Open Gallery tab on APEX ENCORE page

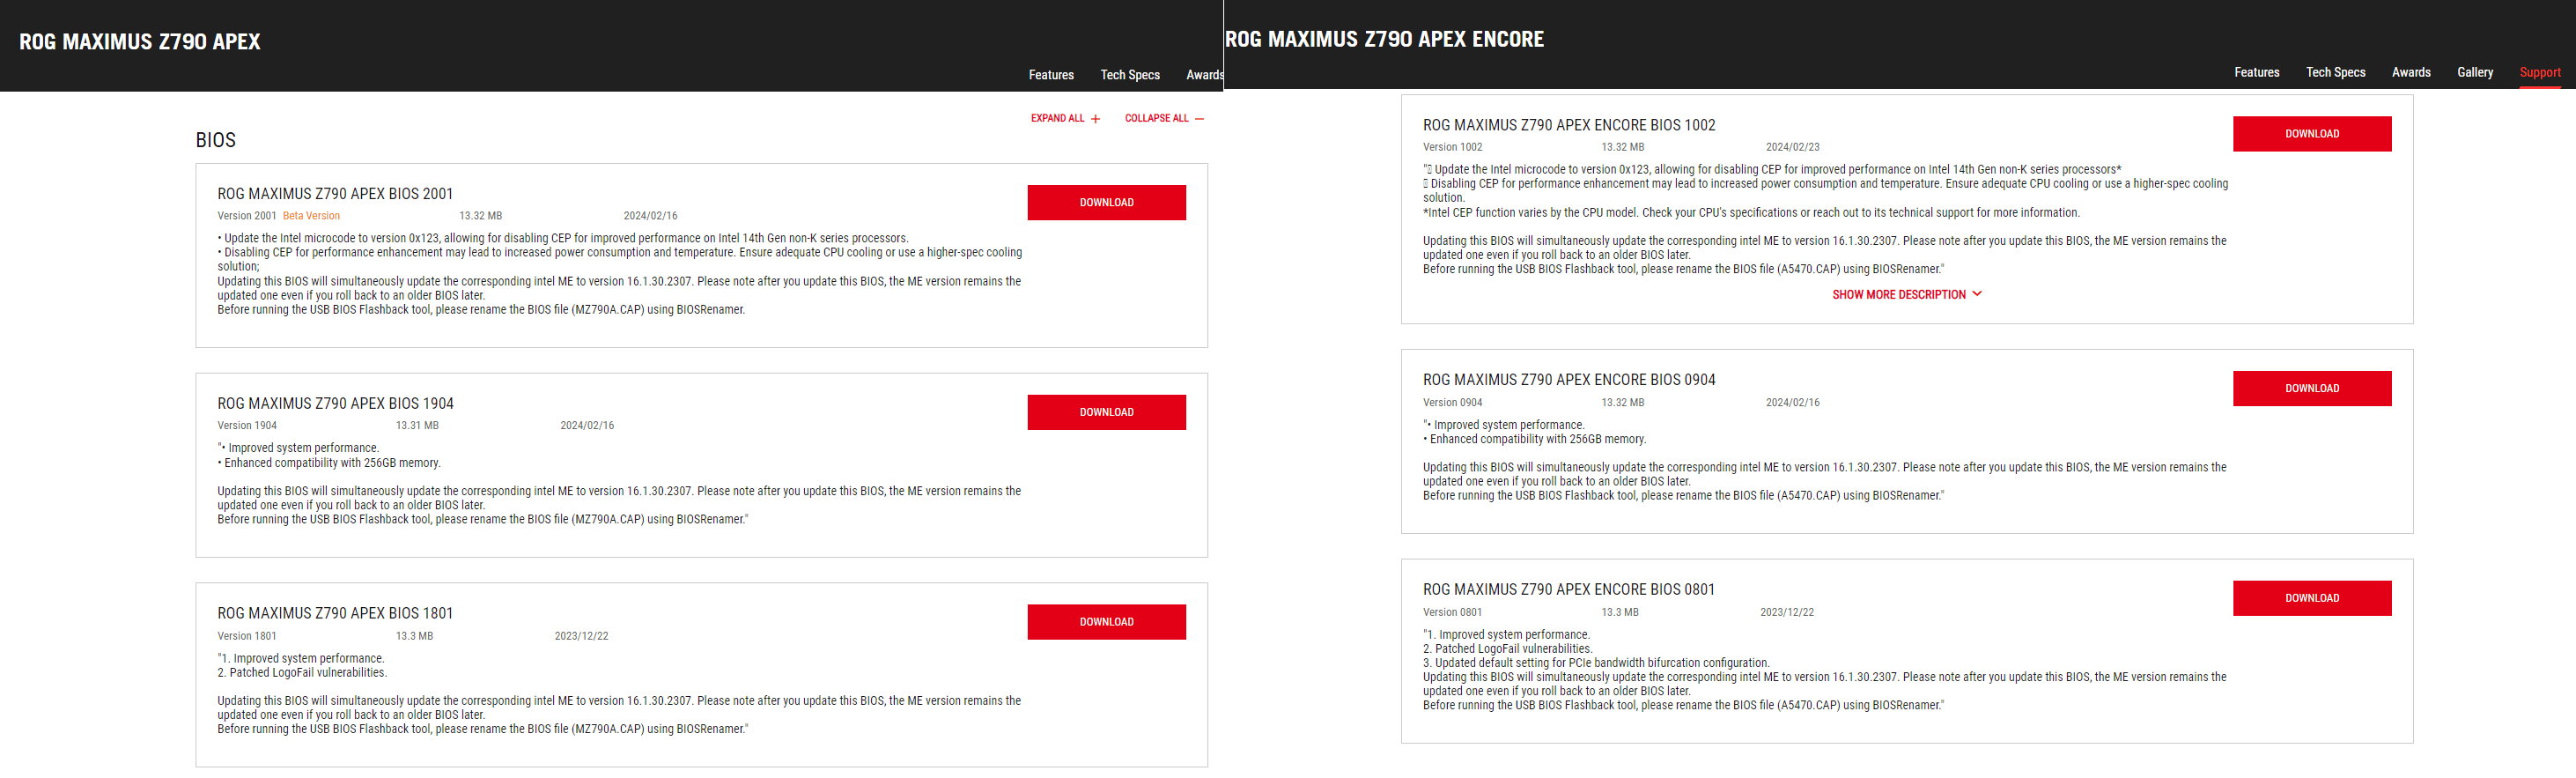2475,72
